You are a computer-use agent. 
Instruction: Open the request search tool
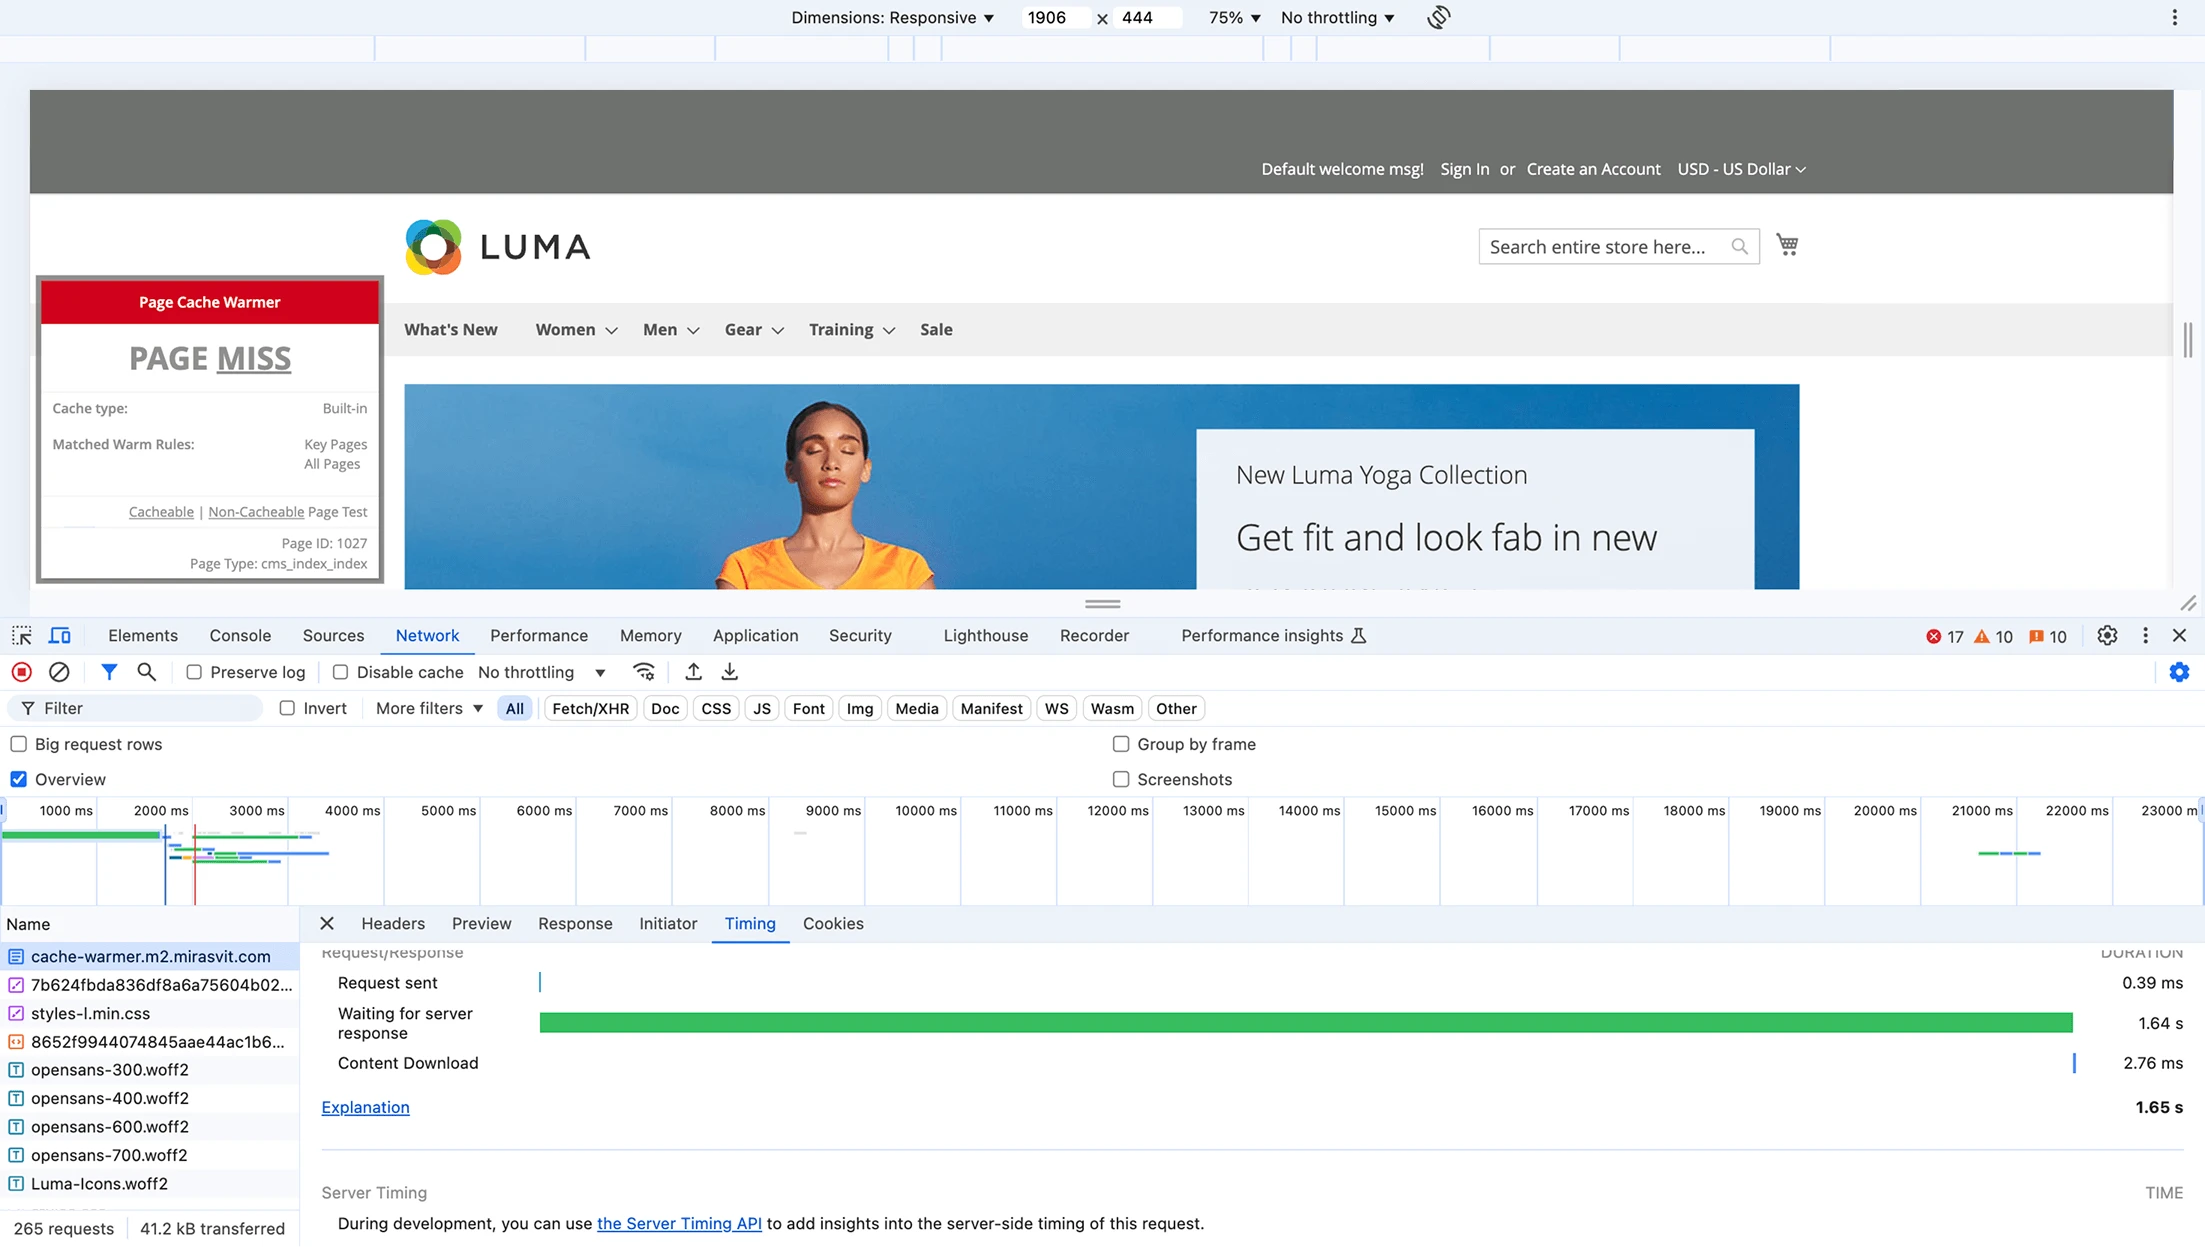(x=147, y=672)
